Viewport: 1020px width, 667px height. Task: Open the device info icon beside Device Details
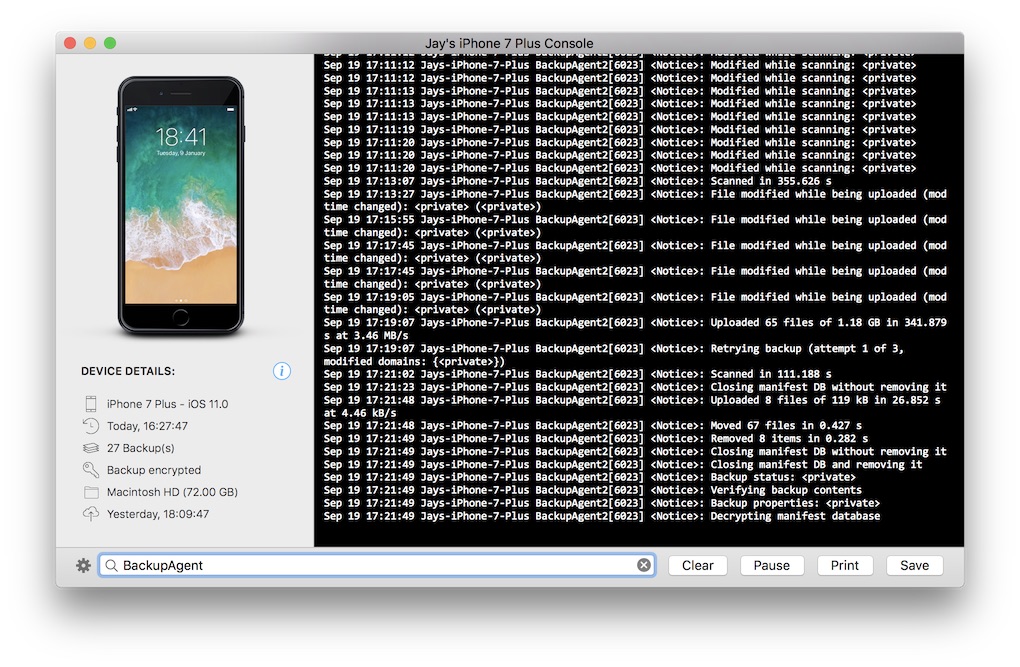[282, 371]
